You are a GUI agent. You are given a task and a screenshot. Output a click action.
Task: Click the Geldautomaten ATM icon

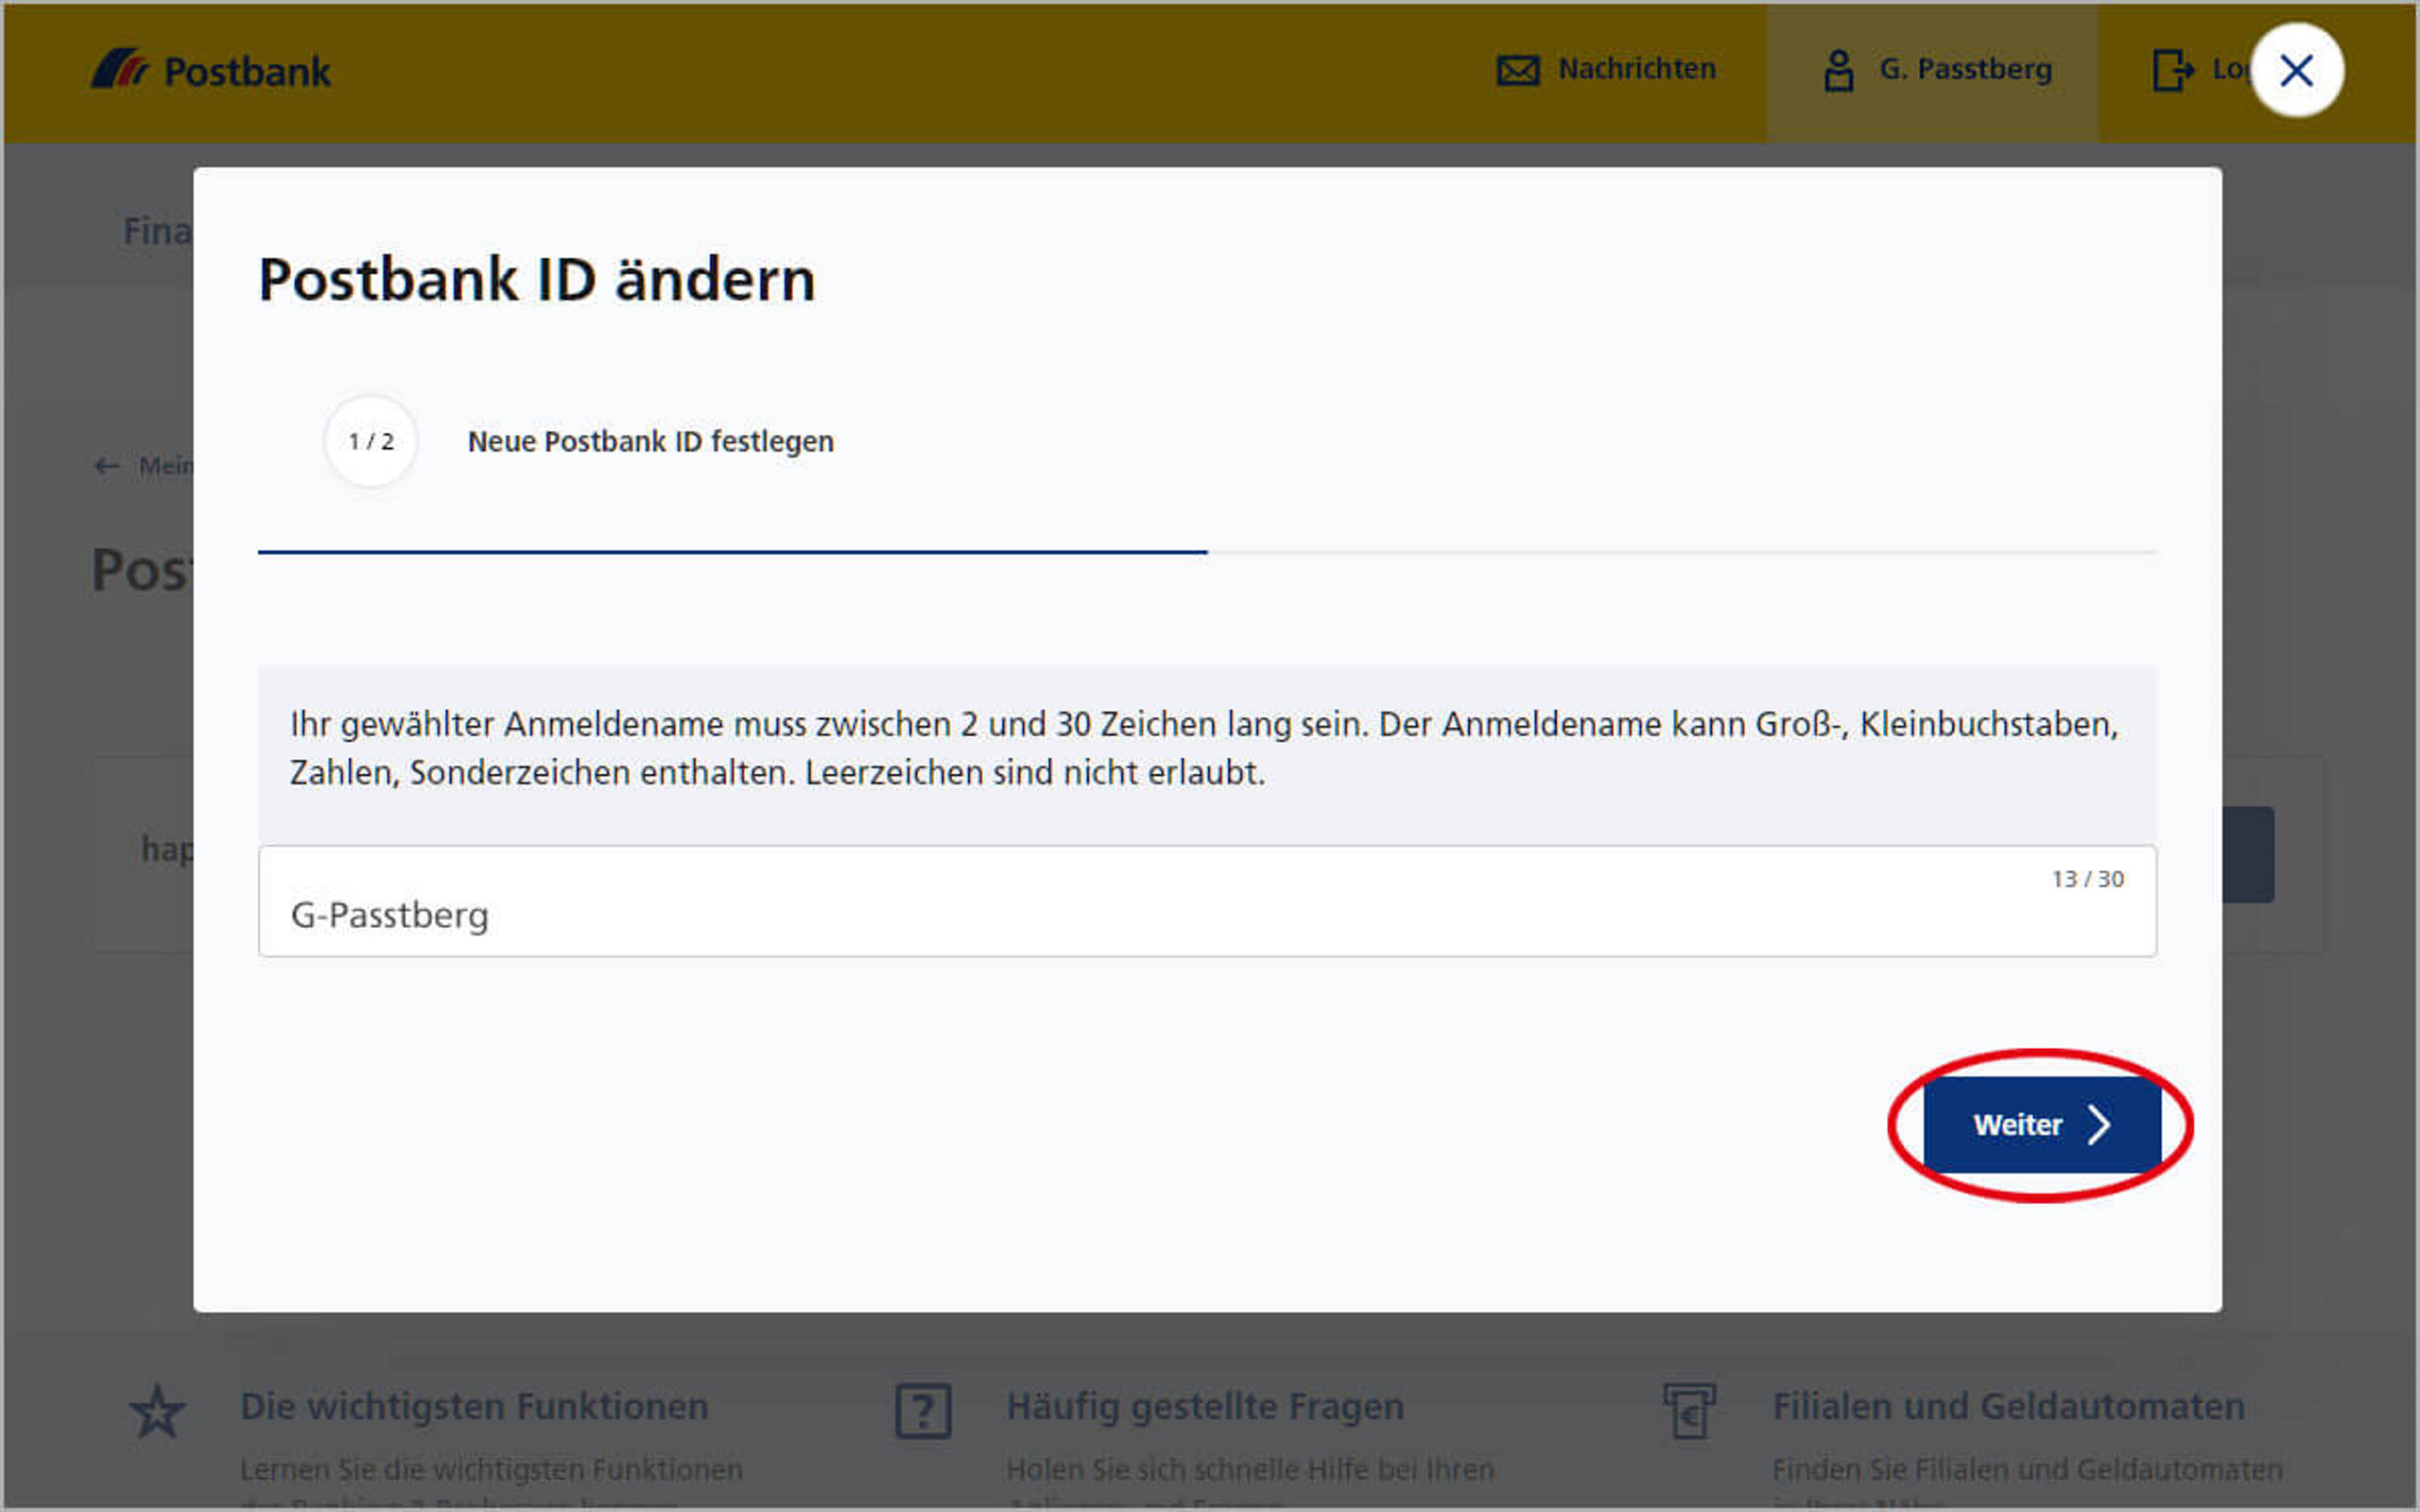click(1689, 1411)
